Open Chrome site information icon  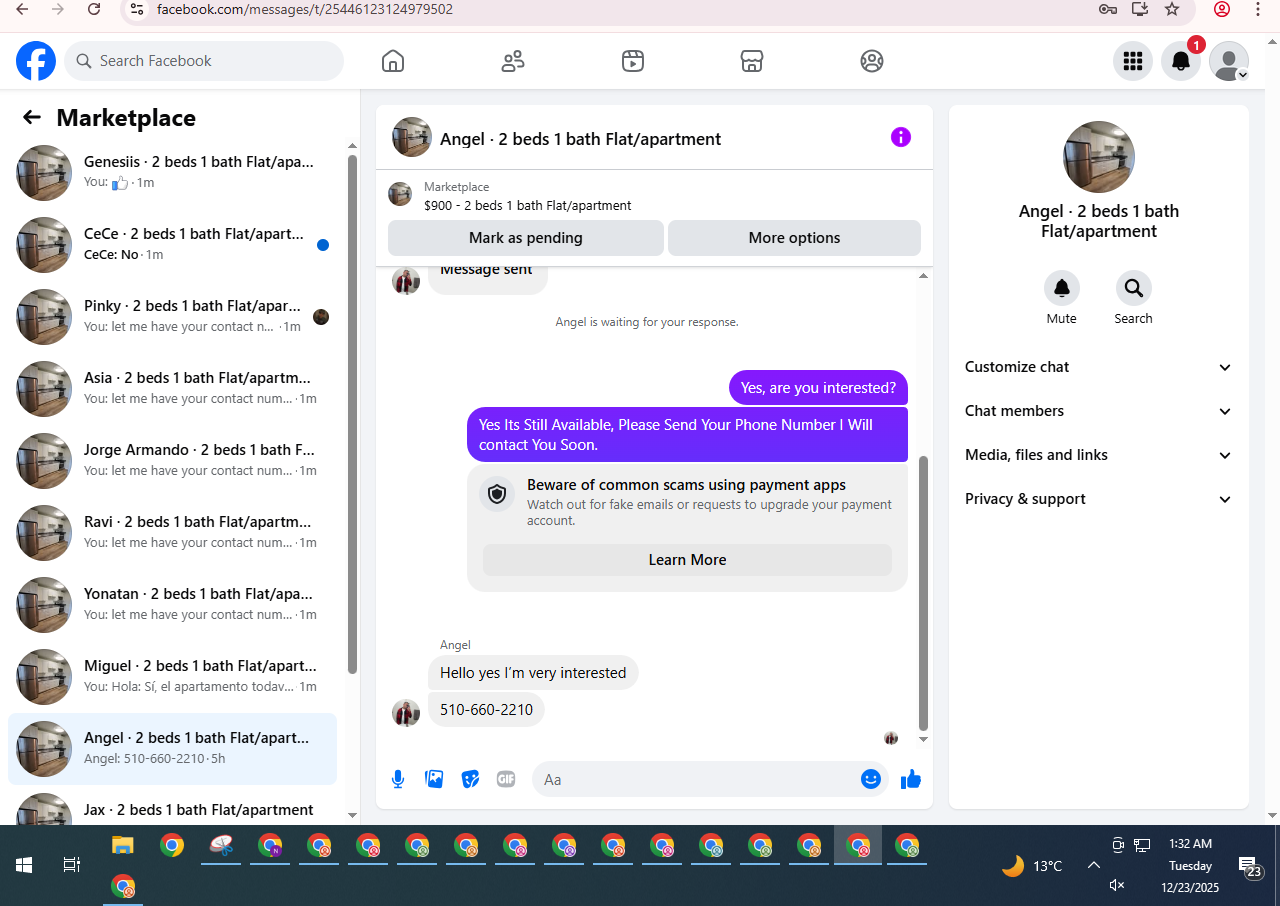(x=138, y=9)
